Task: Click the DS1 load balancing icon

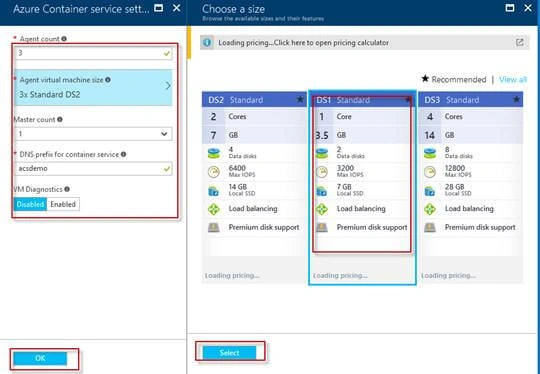Action: (x=322, y=209)
